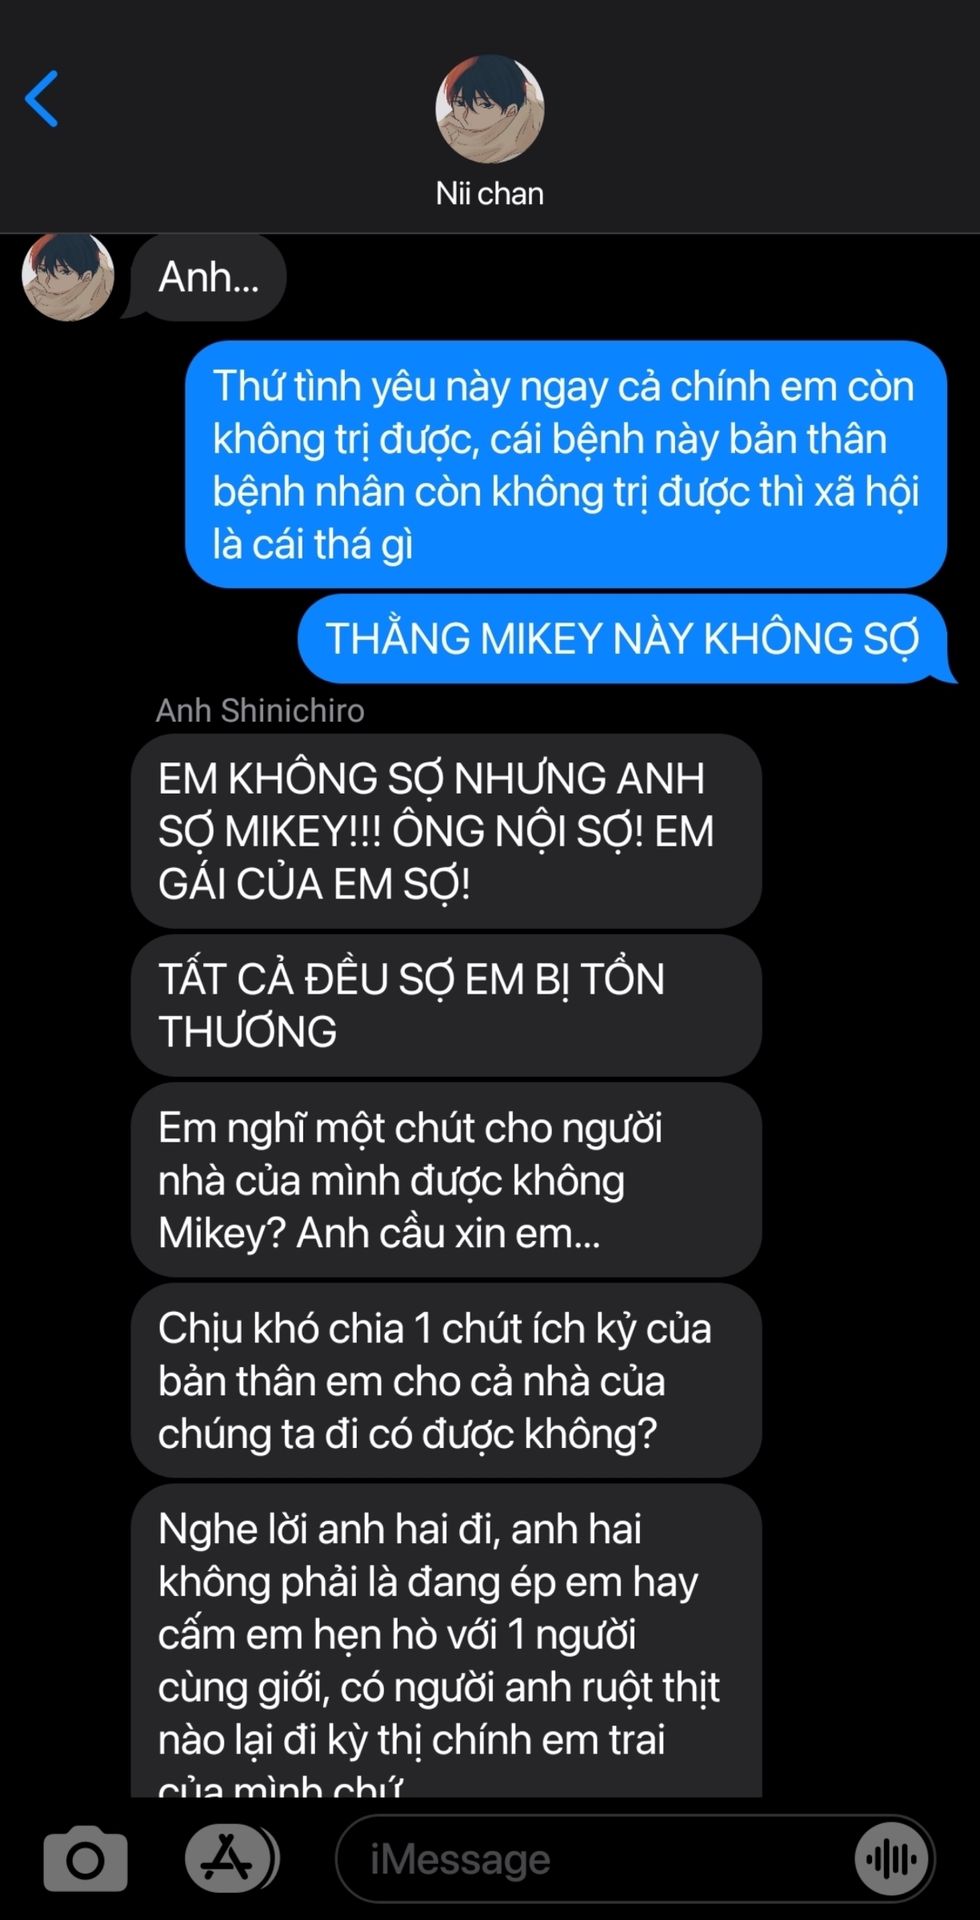Tap the 'EM KHÔNG SỢ NHƯNG ANH' bubble

pos(446,831)
